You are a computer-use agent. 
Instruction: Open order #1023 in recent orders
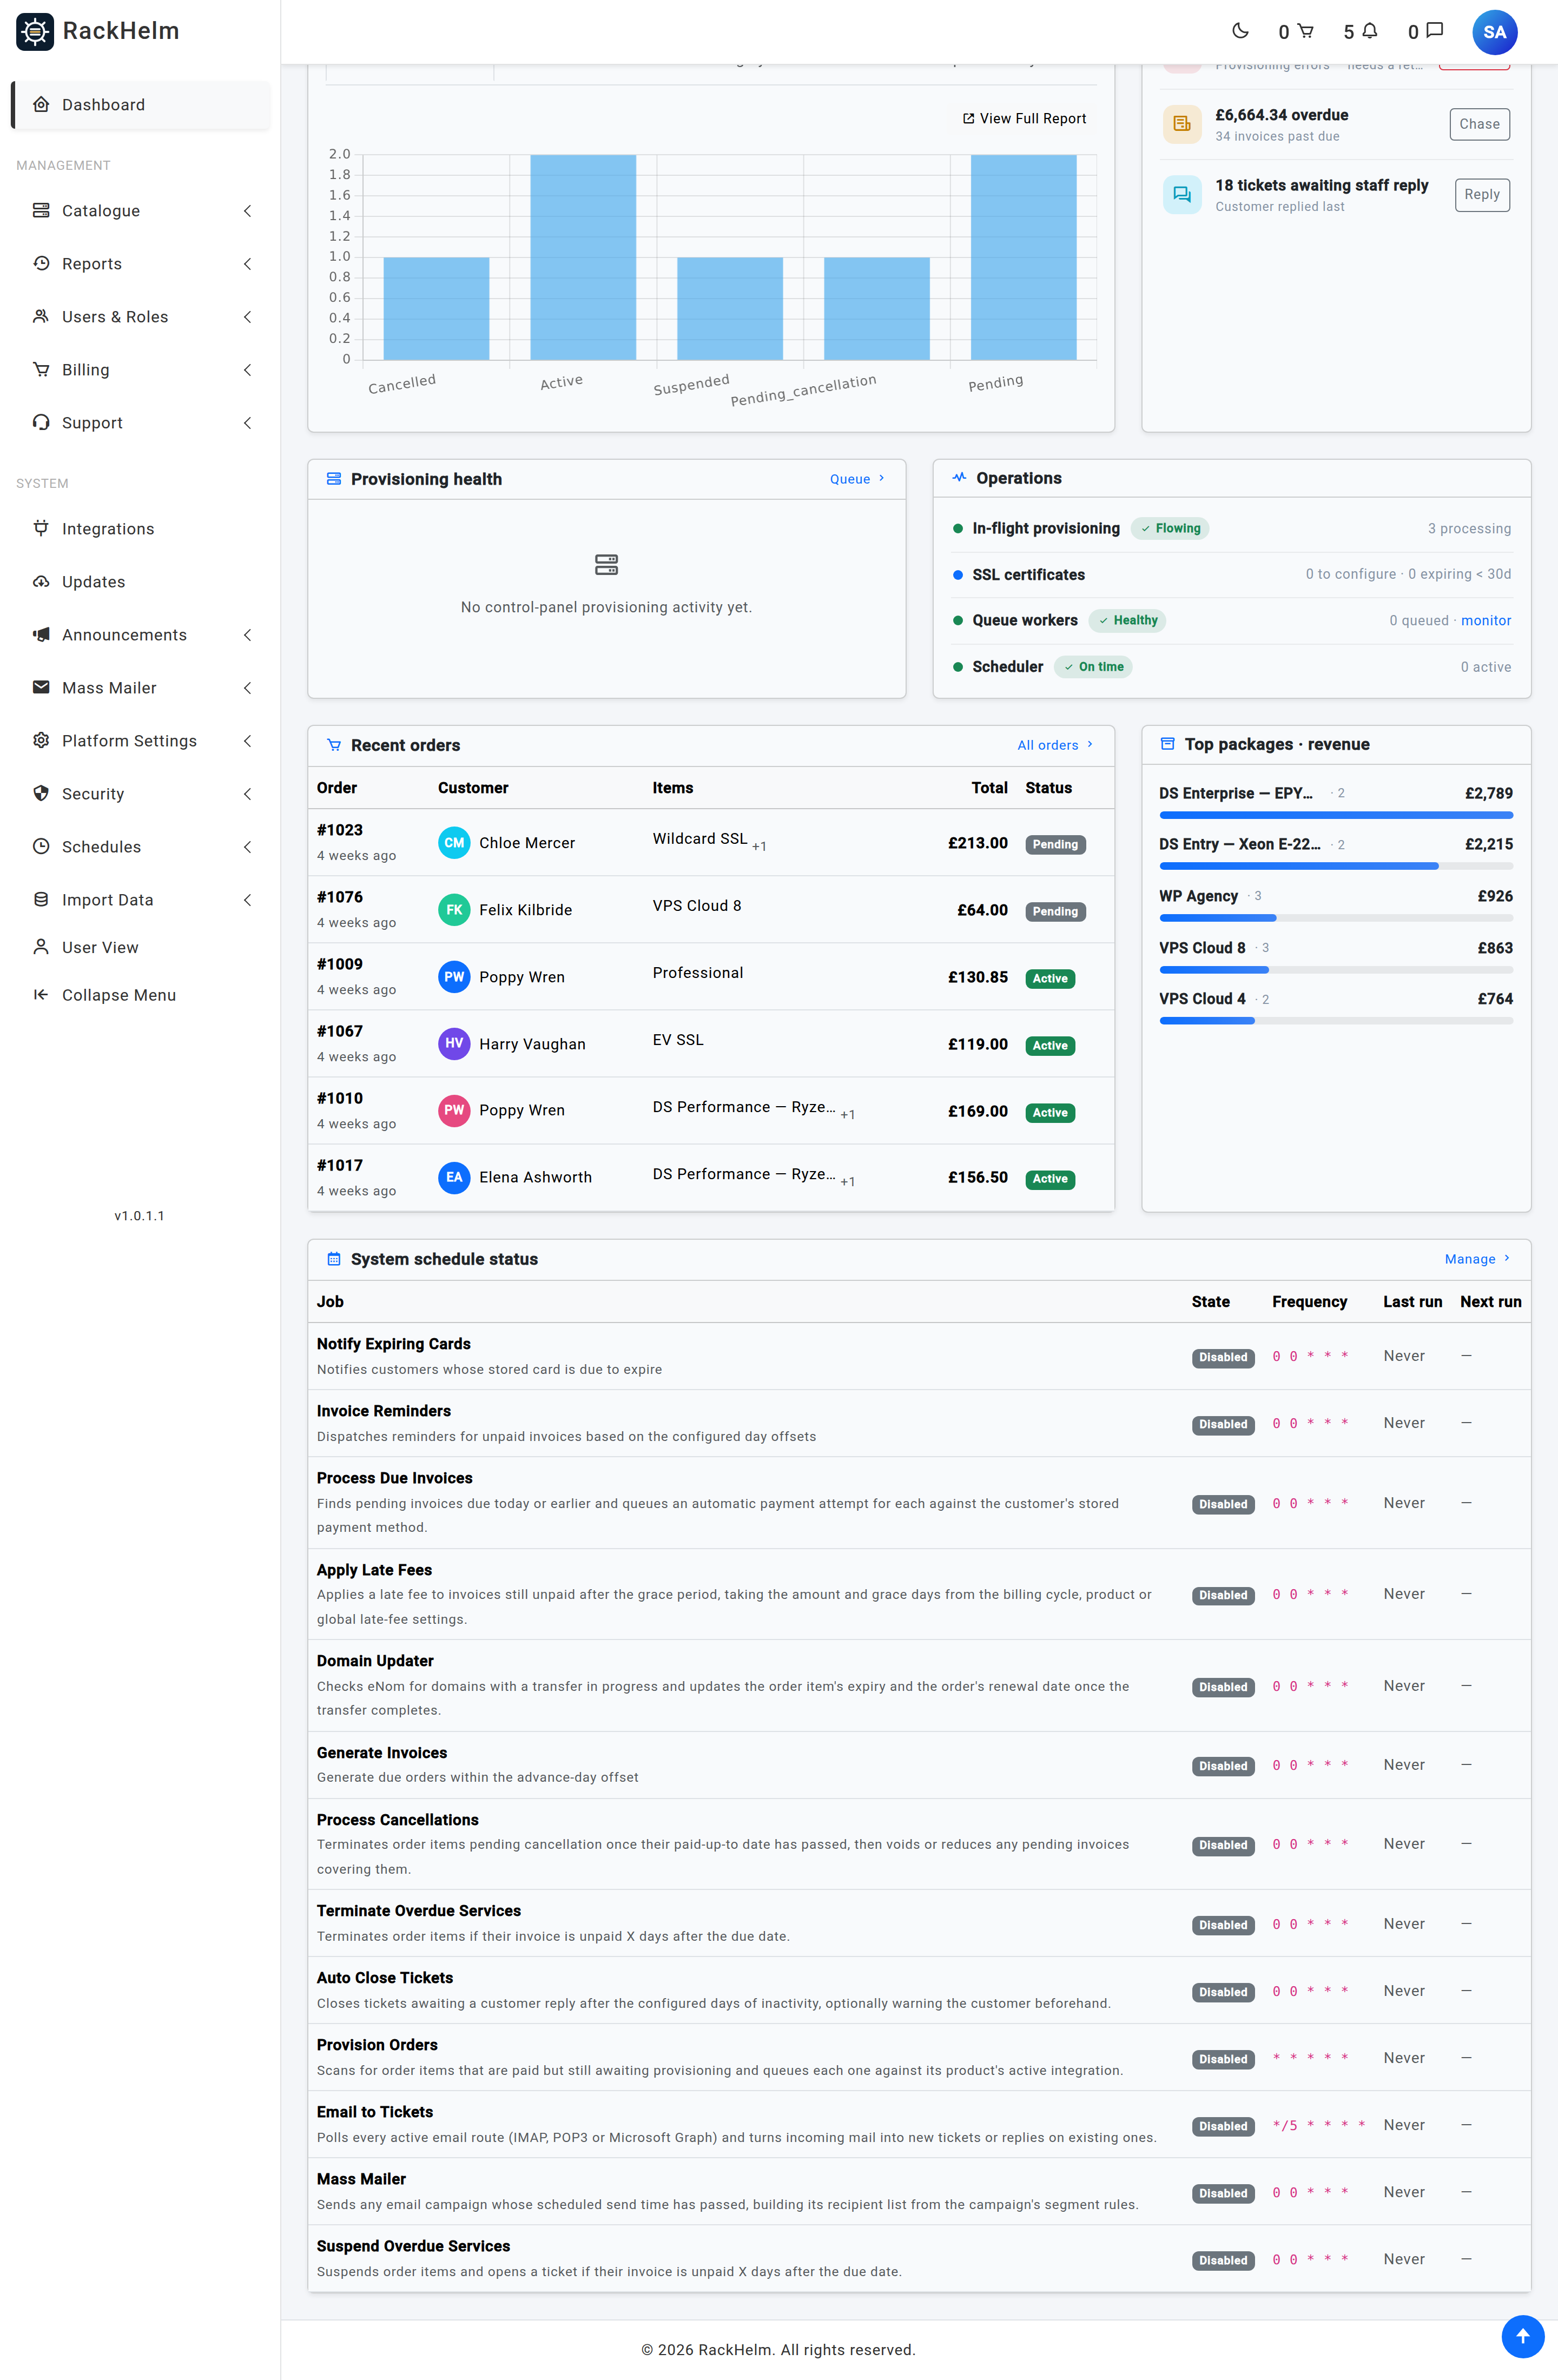coord(340,830)
